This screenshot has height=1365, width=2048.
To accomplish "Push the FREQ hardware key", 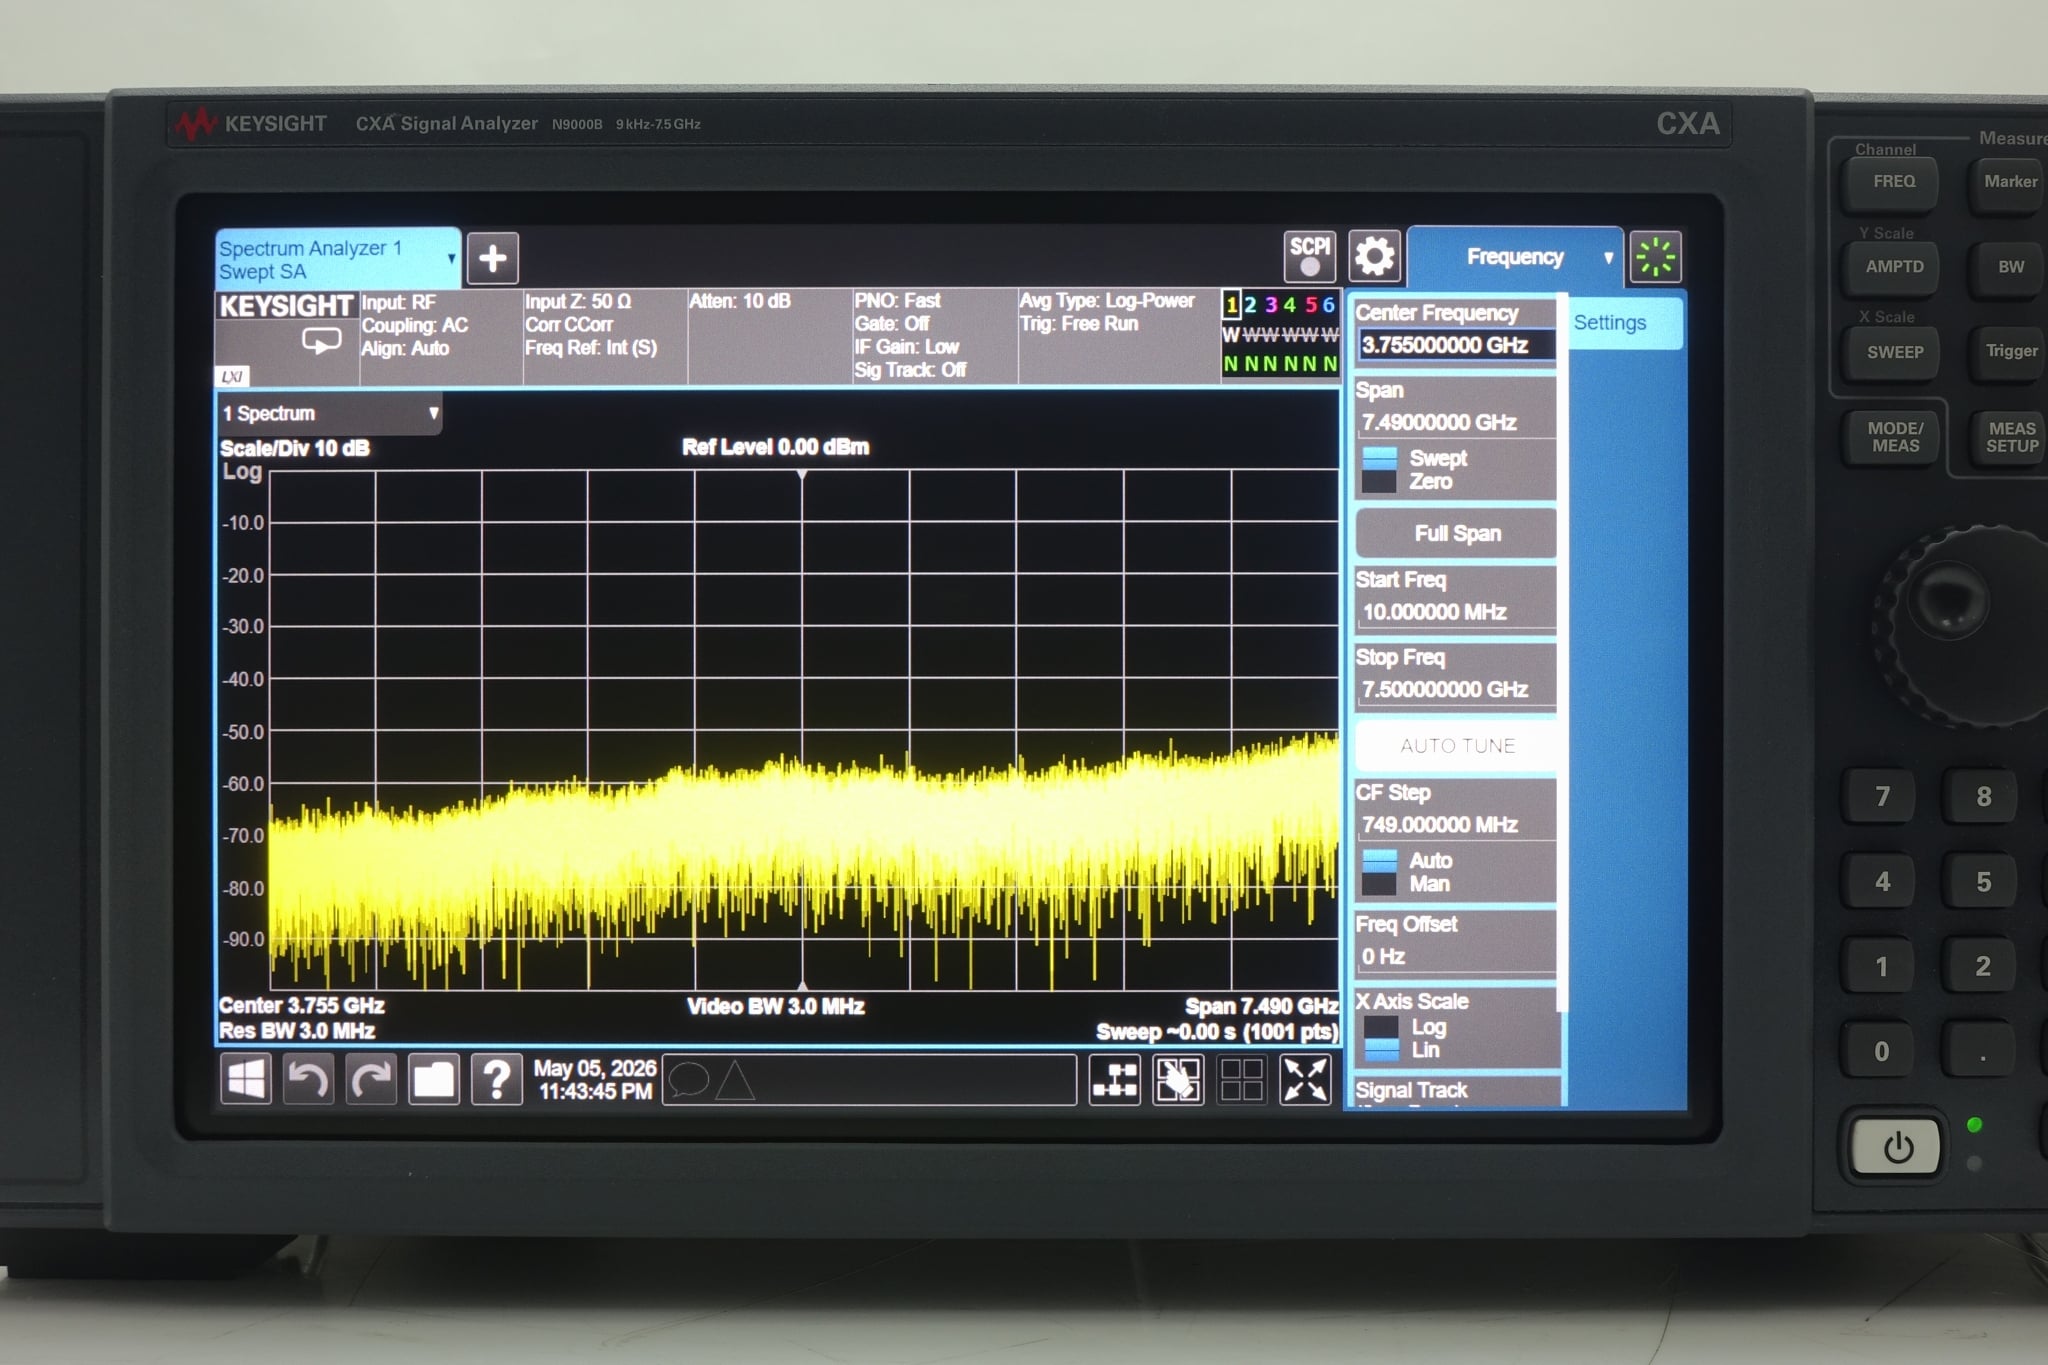I will (x=1894, y=182).
